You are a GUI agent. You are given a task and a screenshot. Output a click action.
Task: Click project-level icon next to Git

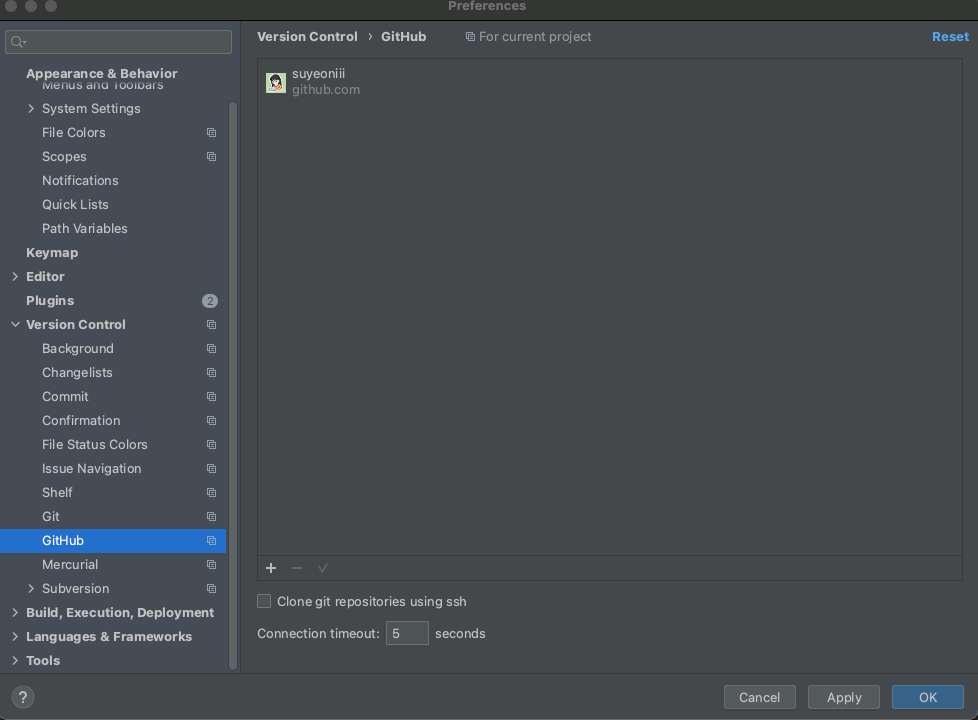211,517
